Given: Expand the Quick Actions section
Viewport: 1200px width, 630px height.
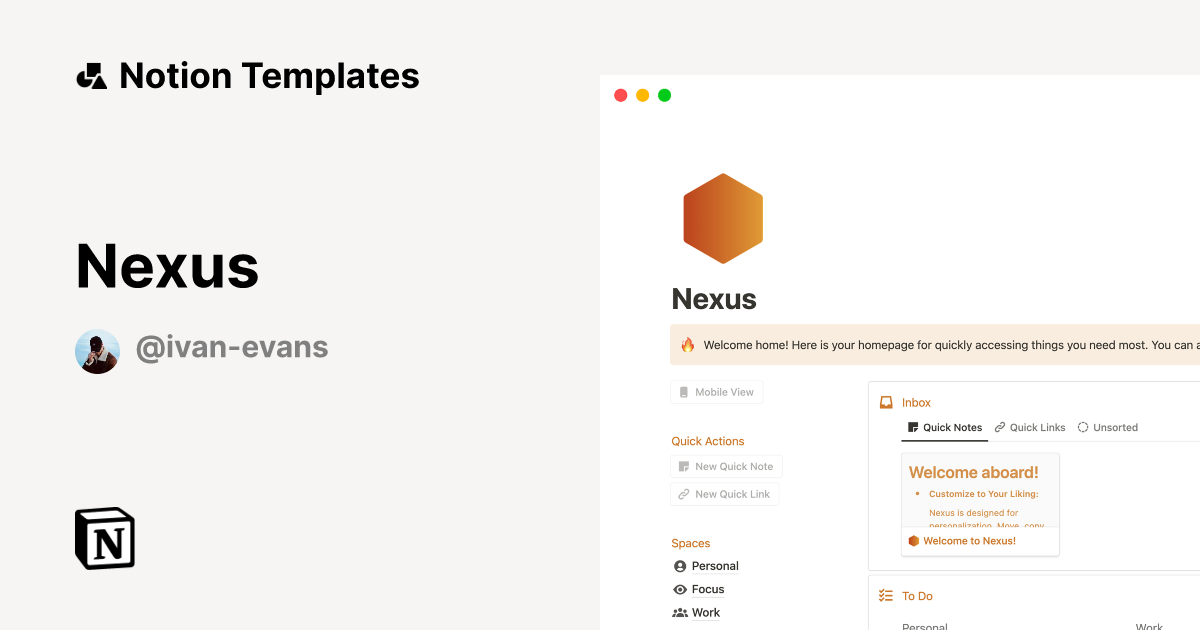Looking at the screenshot, I should tap(707, 441).
